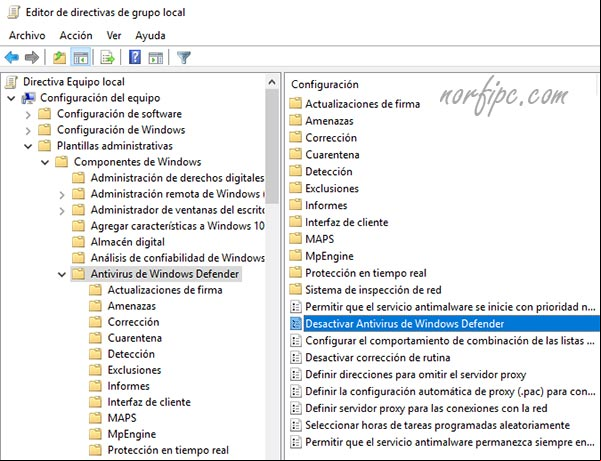Expand Administración remota de Windows node
The width and height of the screenshot is (601, 461).
(x=62, y=195)
